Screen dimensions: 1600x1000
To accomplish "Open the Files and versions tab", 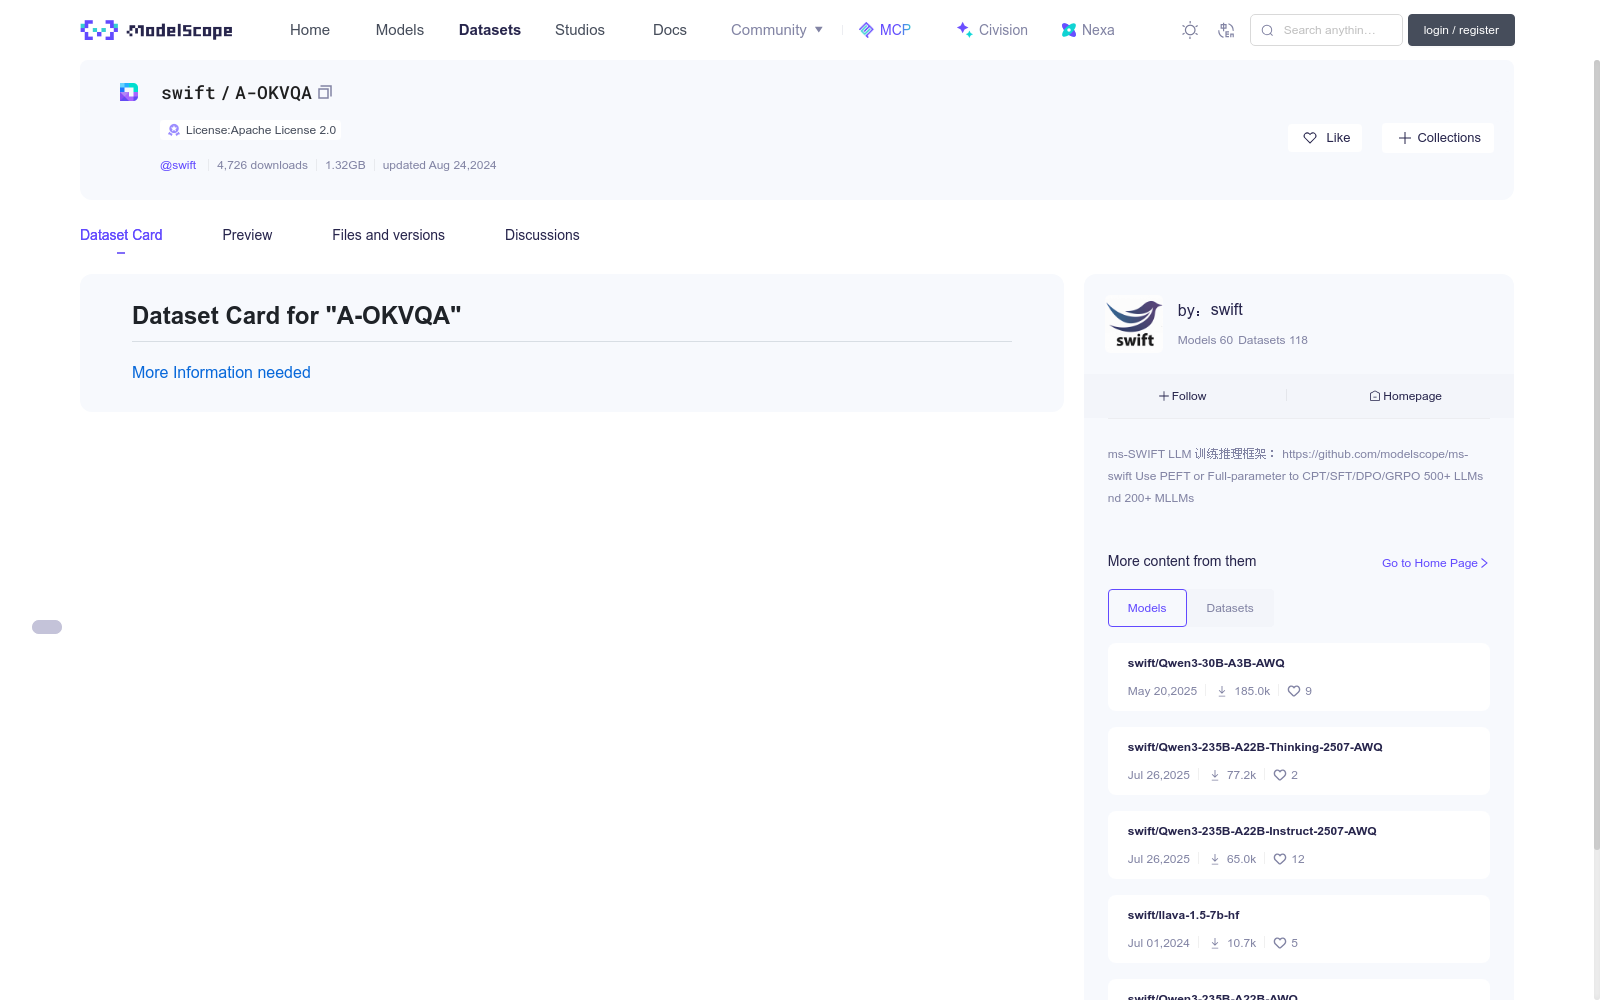I will pos(388,235).
